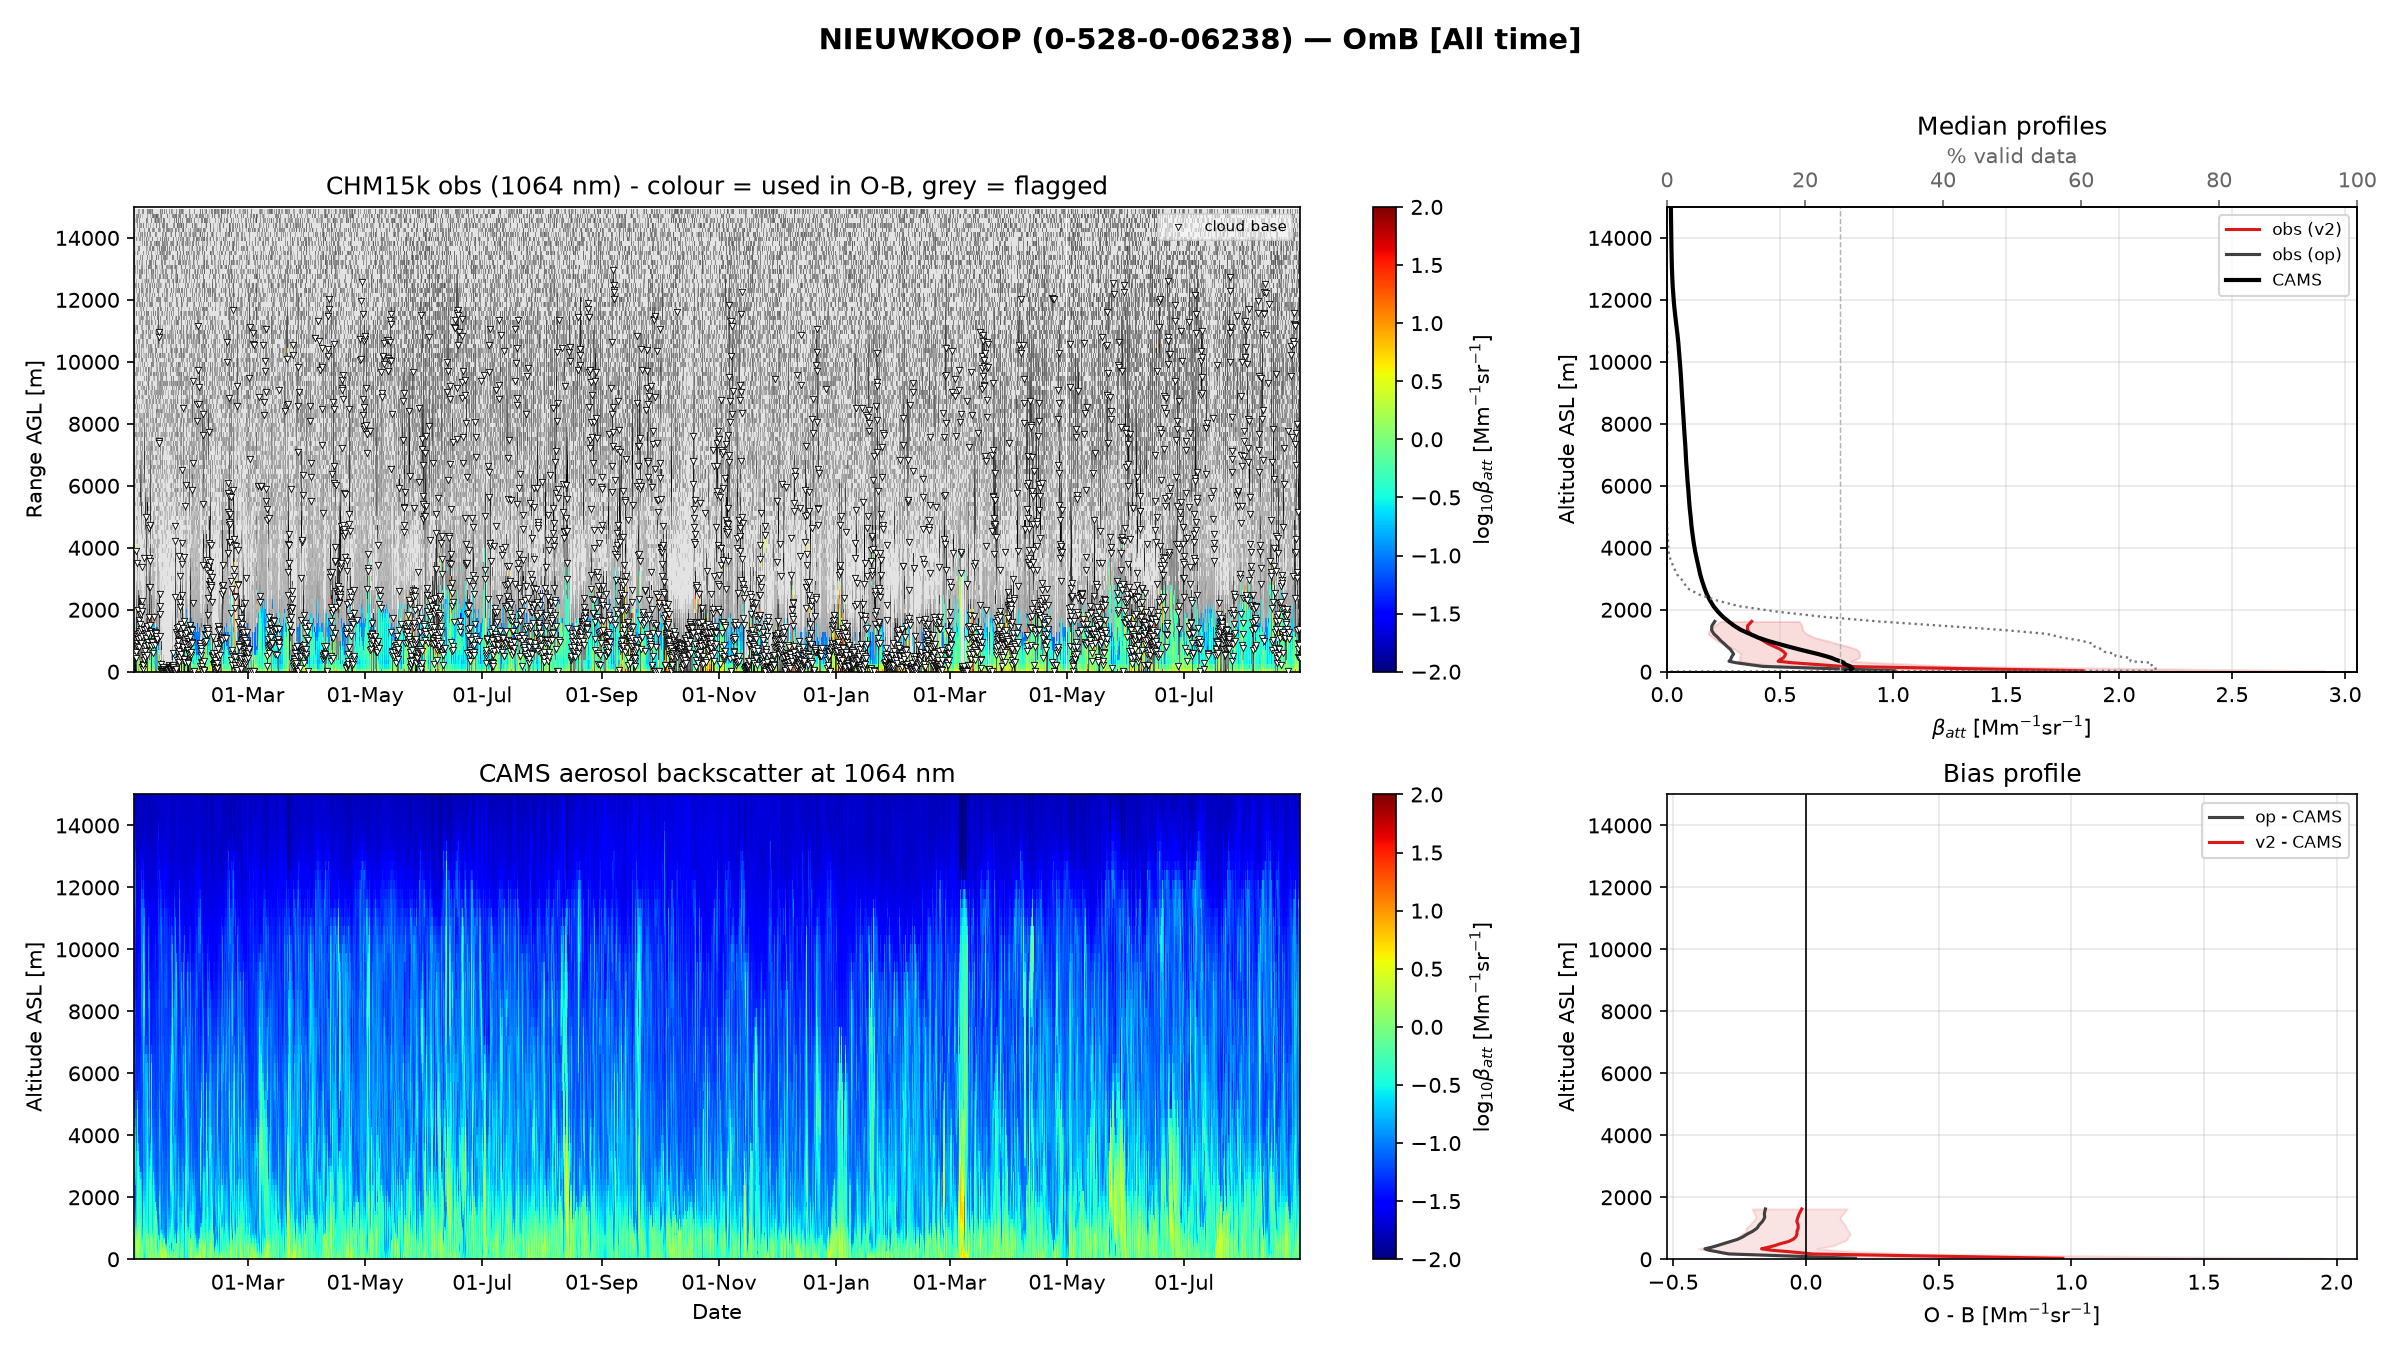This screenshot has height=1350, width=2400.
Task: Click the O - B axis label
Action: pyautogui.click(x=2011, y=1314)
